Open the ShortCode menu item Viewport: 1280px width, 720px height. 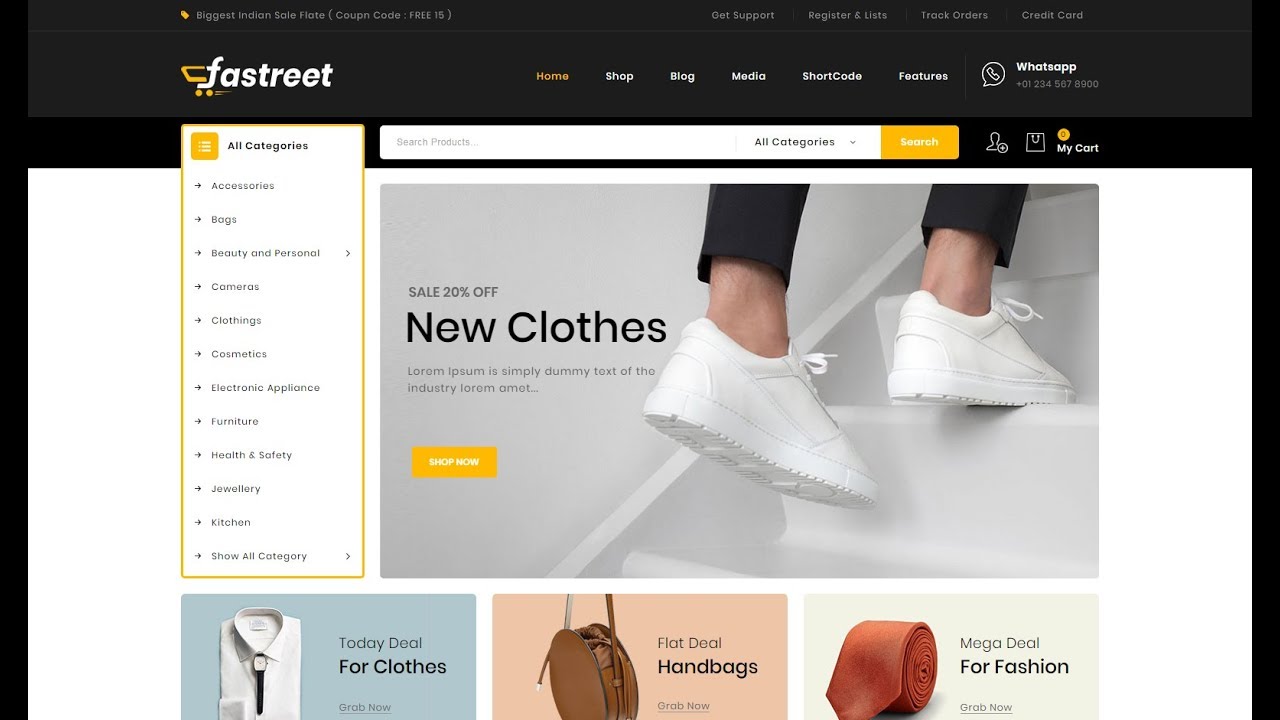[x=832, y=76]
